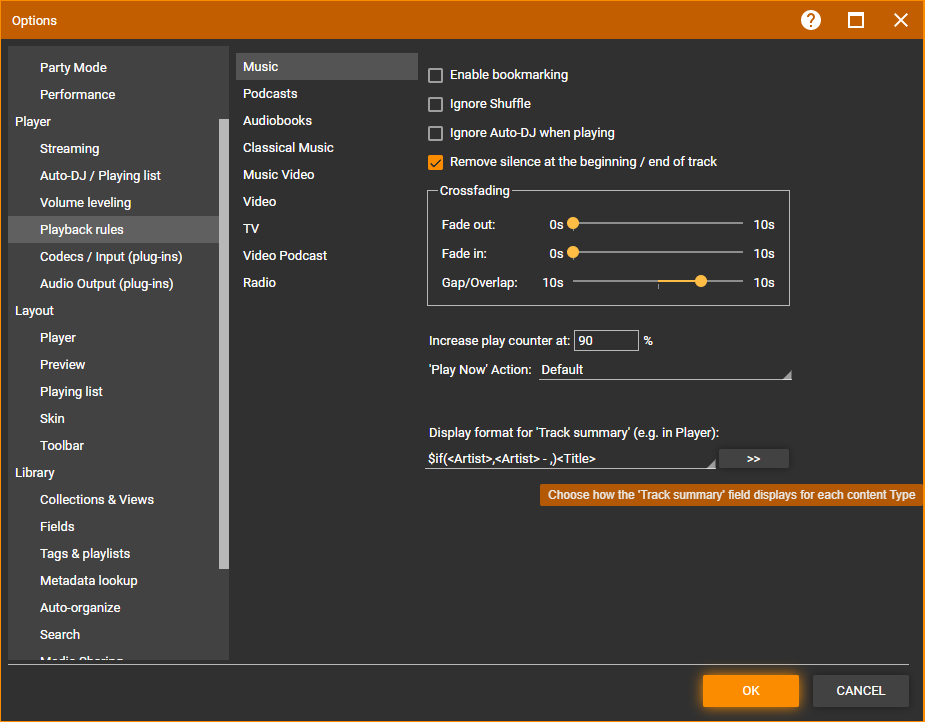Toggle the Ignore Shuffle checkbox

(x=435, y=104)
